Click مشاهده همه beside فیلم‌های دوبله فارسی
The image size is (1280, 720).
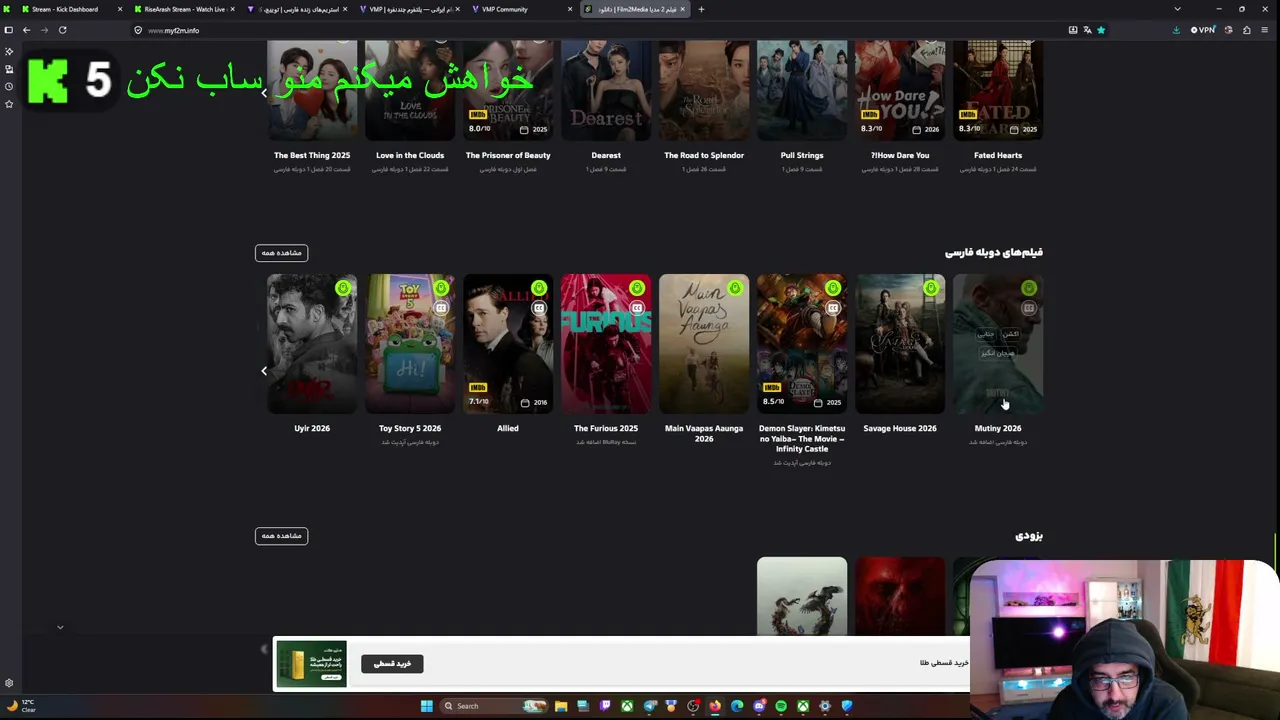(281, 253)
